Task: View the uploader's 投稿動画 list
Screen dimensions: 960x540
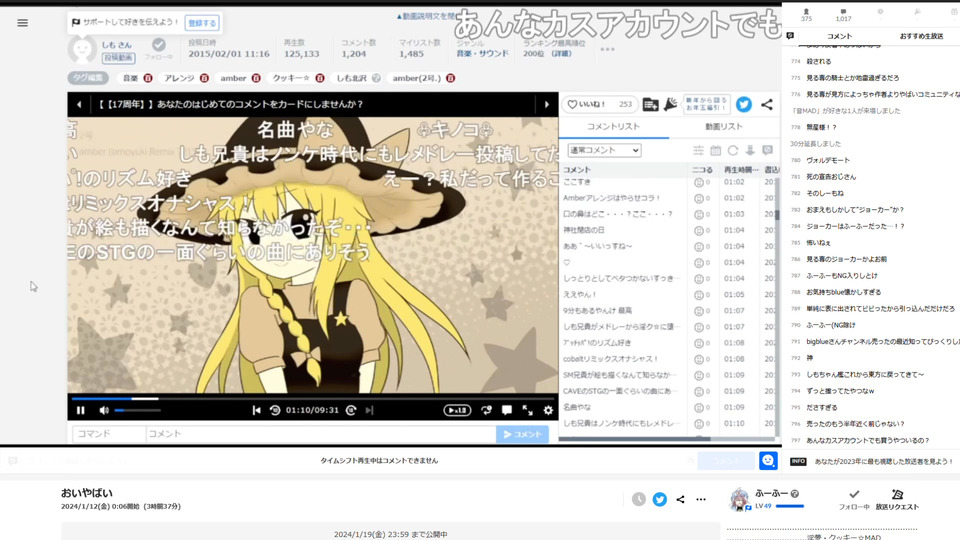Action: click(x=119, y=58)
